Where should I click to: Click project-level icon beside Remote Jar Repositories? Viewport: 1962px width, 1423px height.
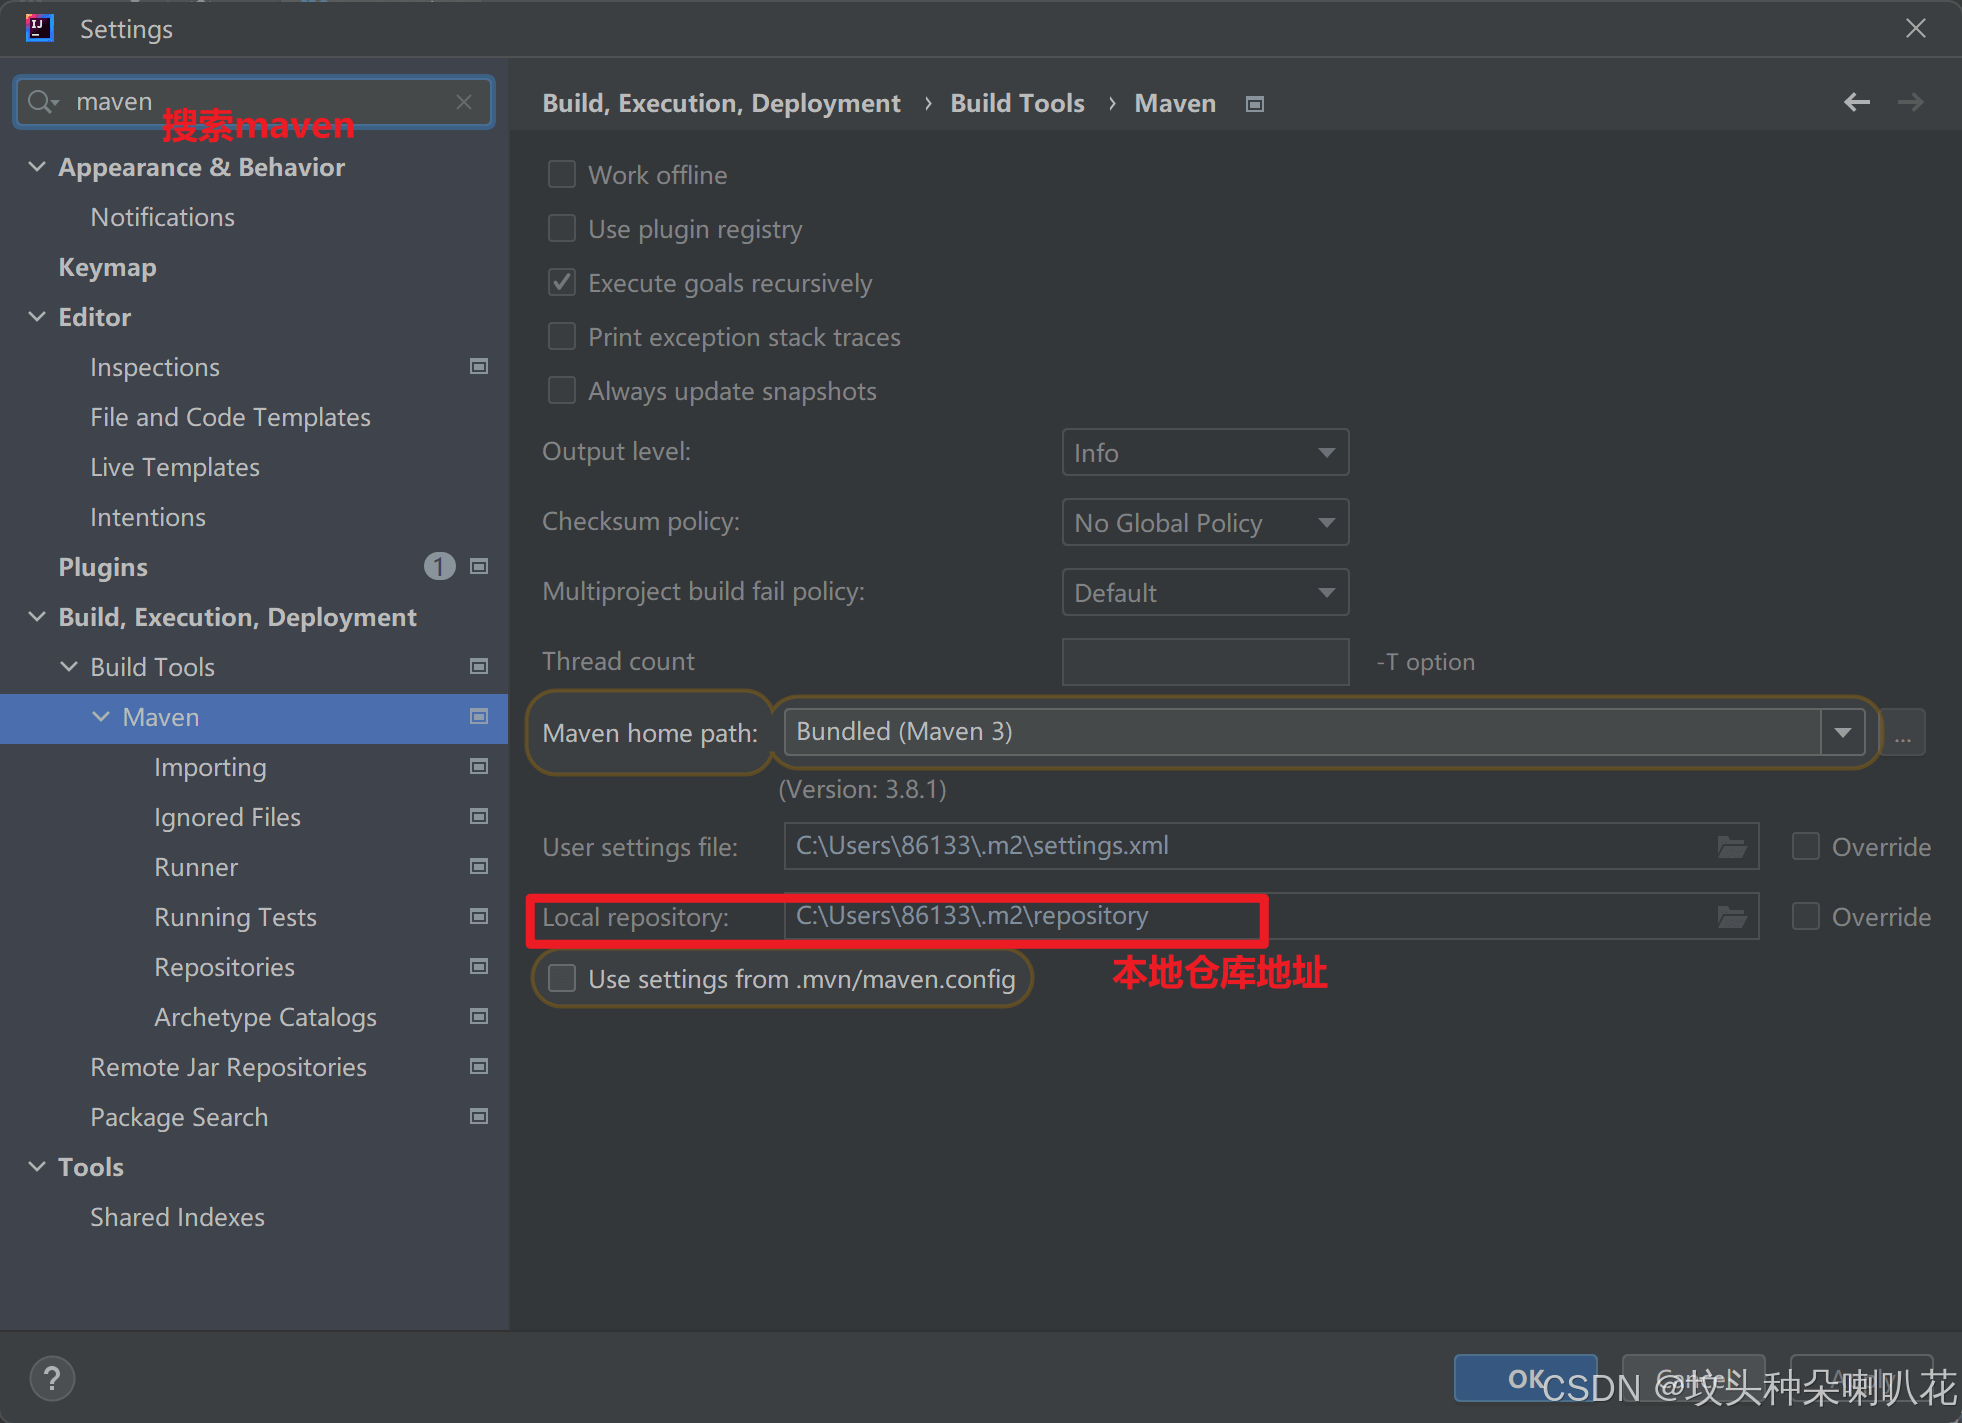(479, 1067)
